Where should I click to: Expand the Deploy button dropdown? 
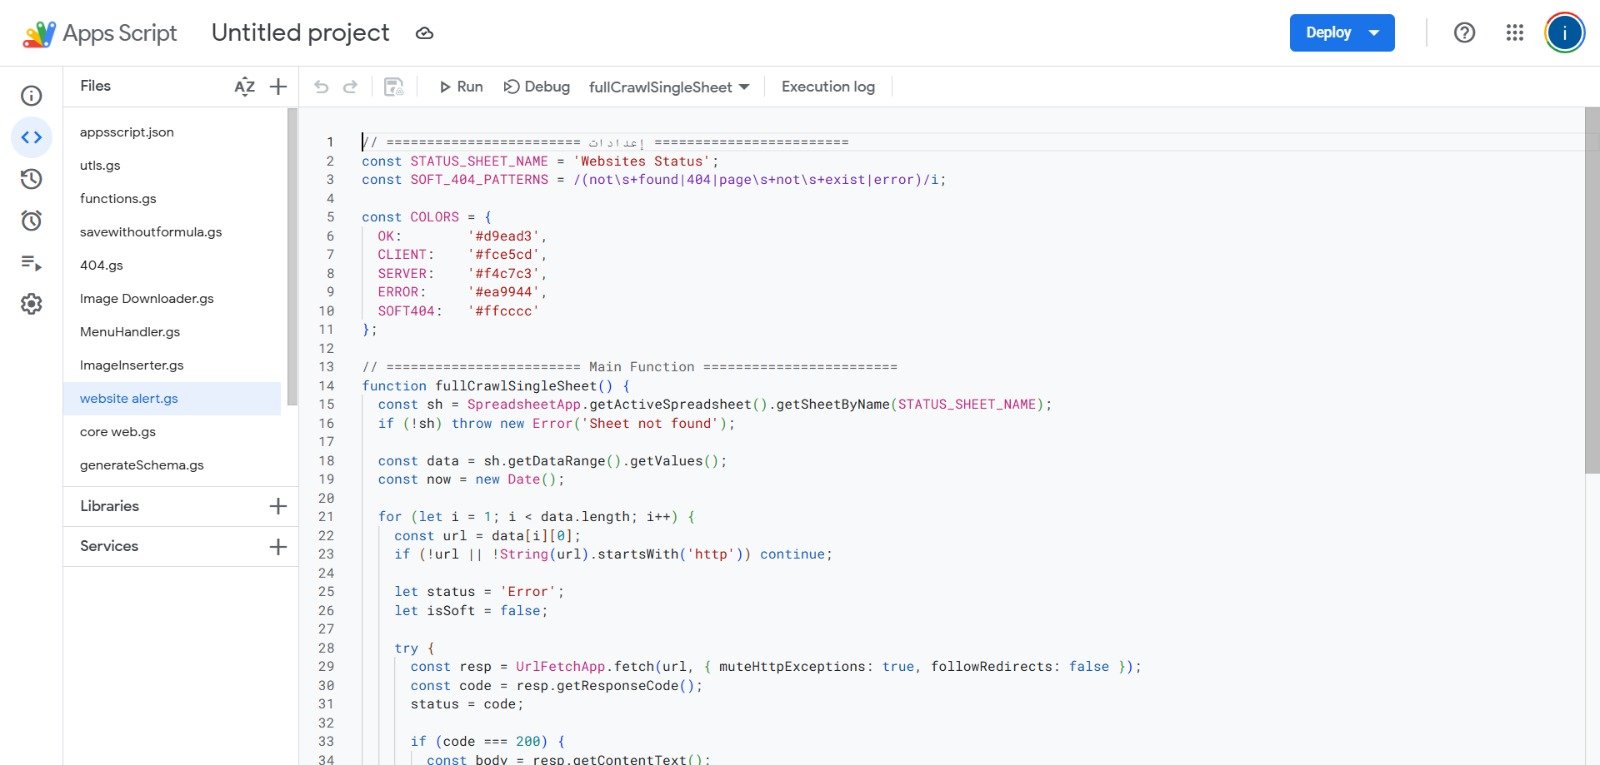(1375, 33)
